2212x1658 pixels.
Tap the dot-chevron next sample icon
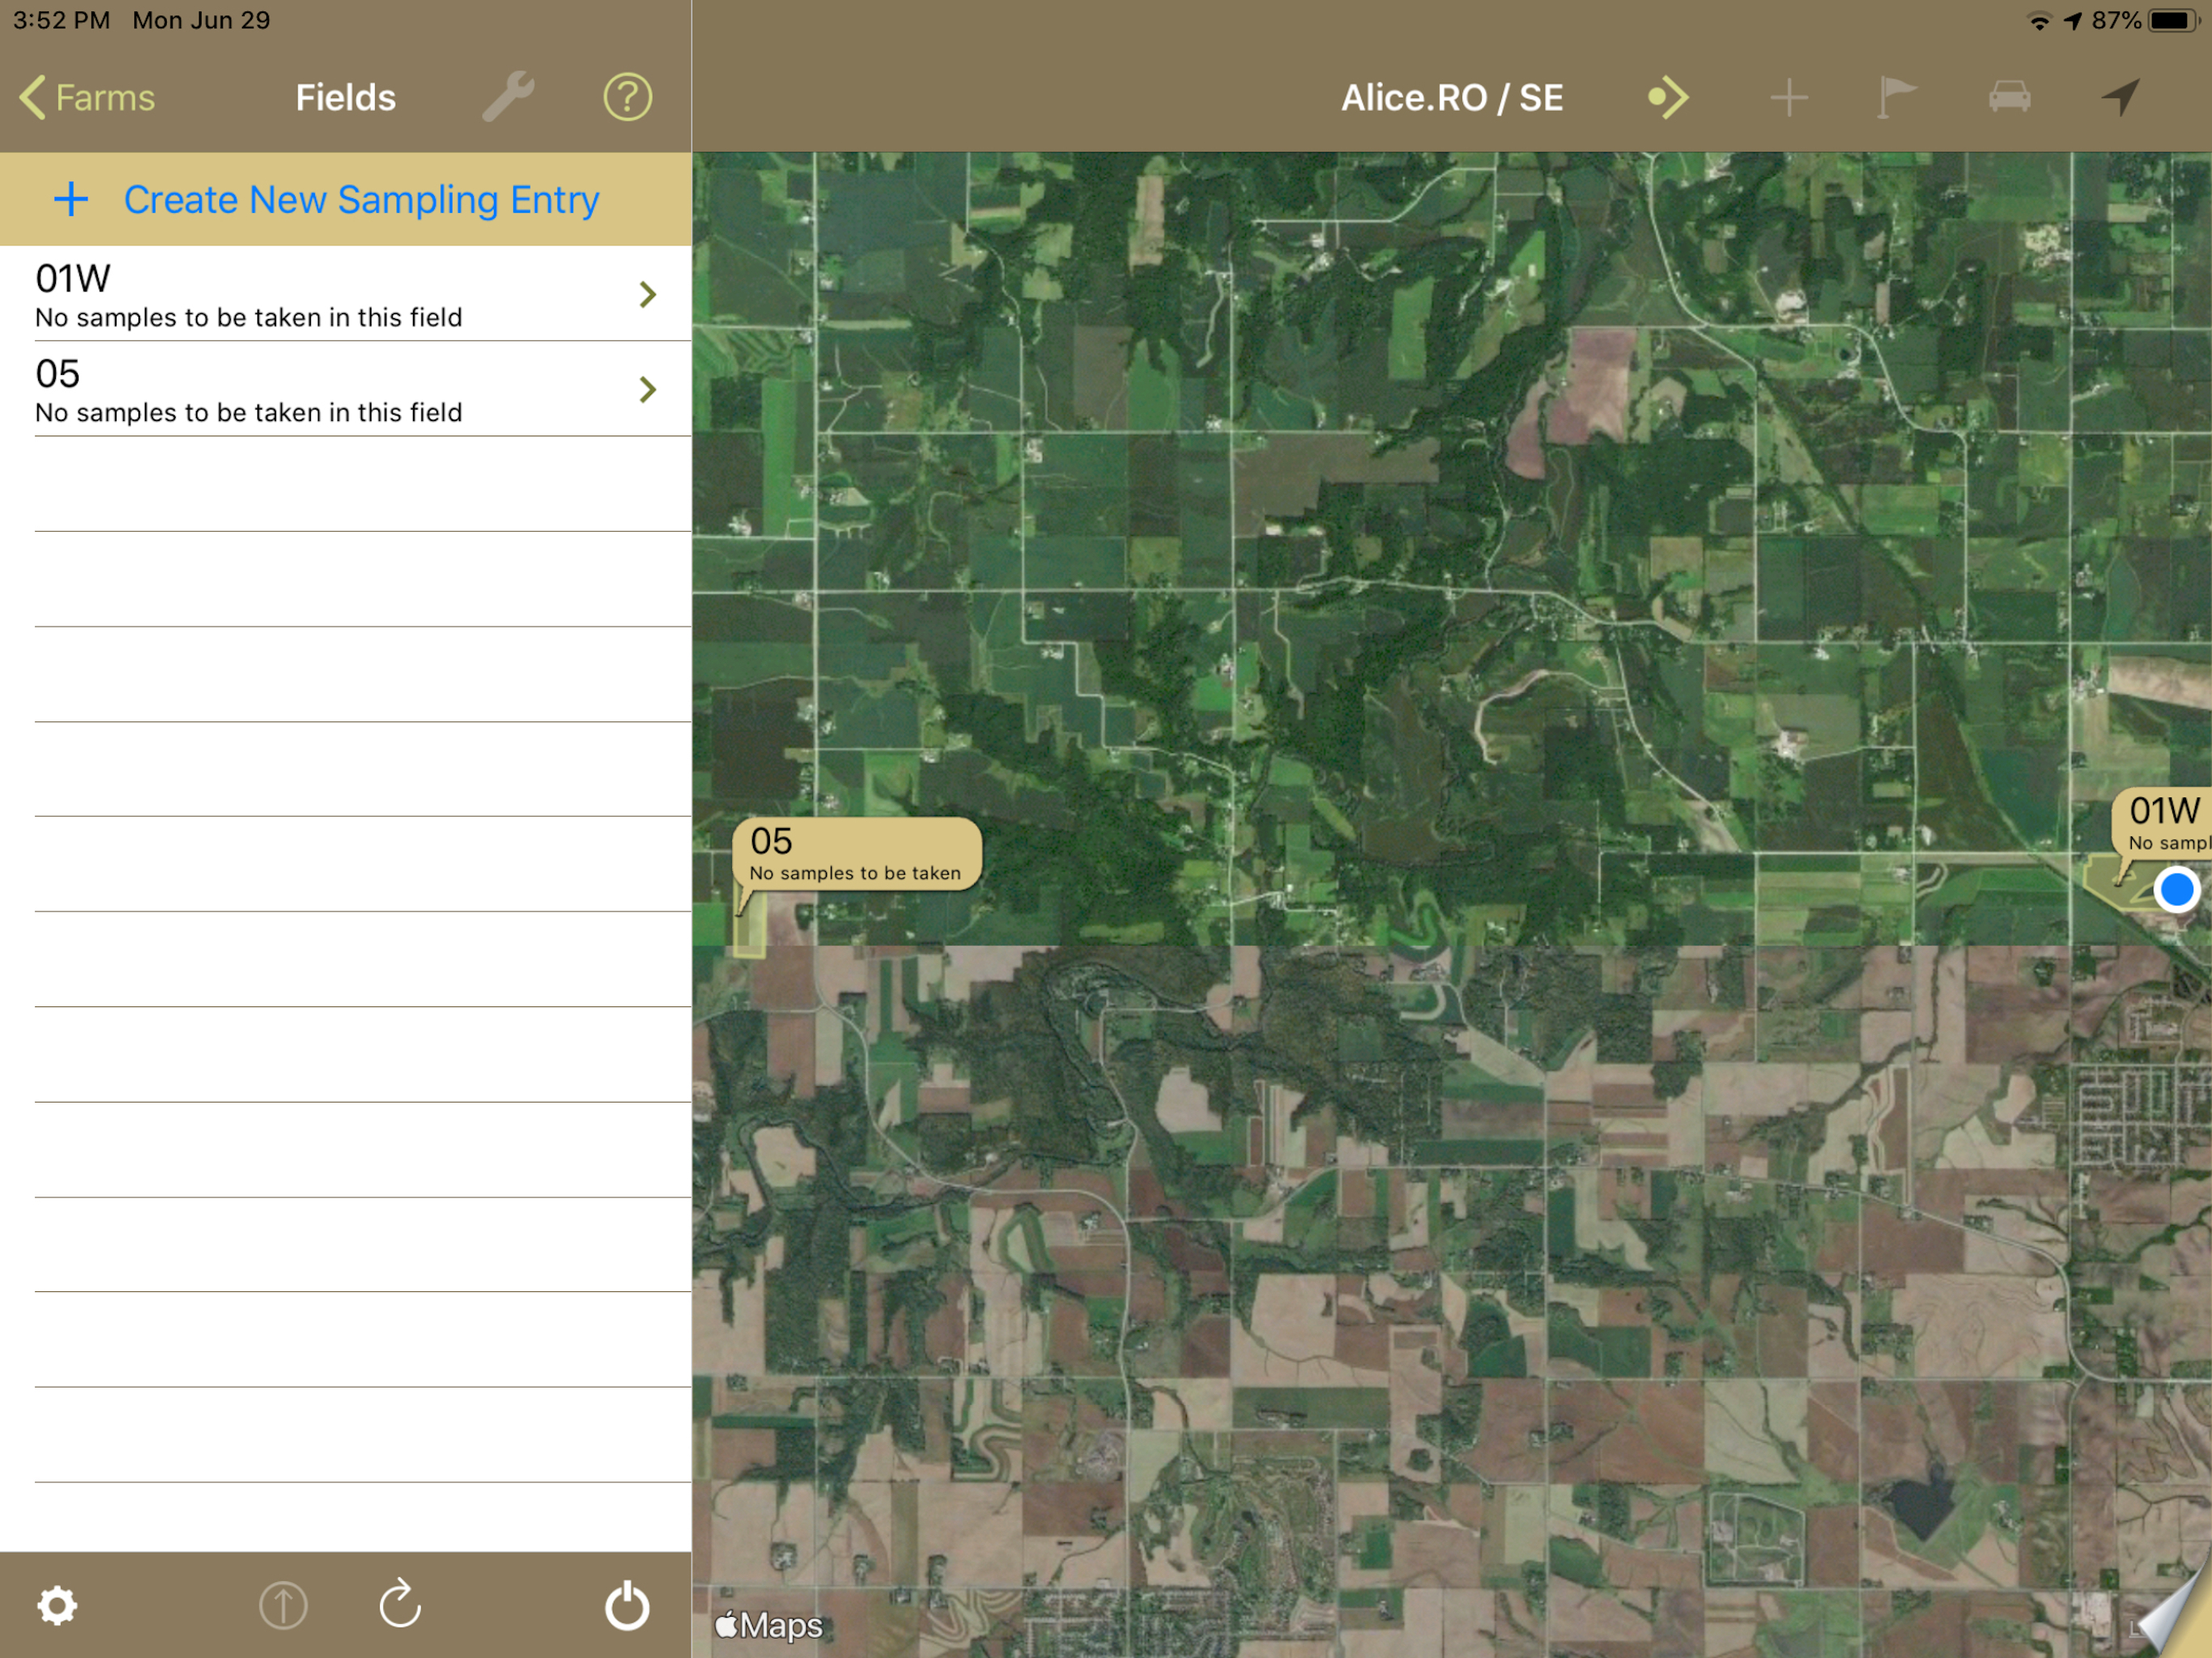click(x=1668, y=97)
